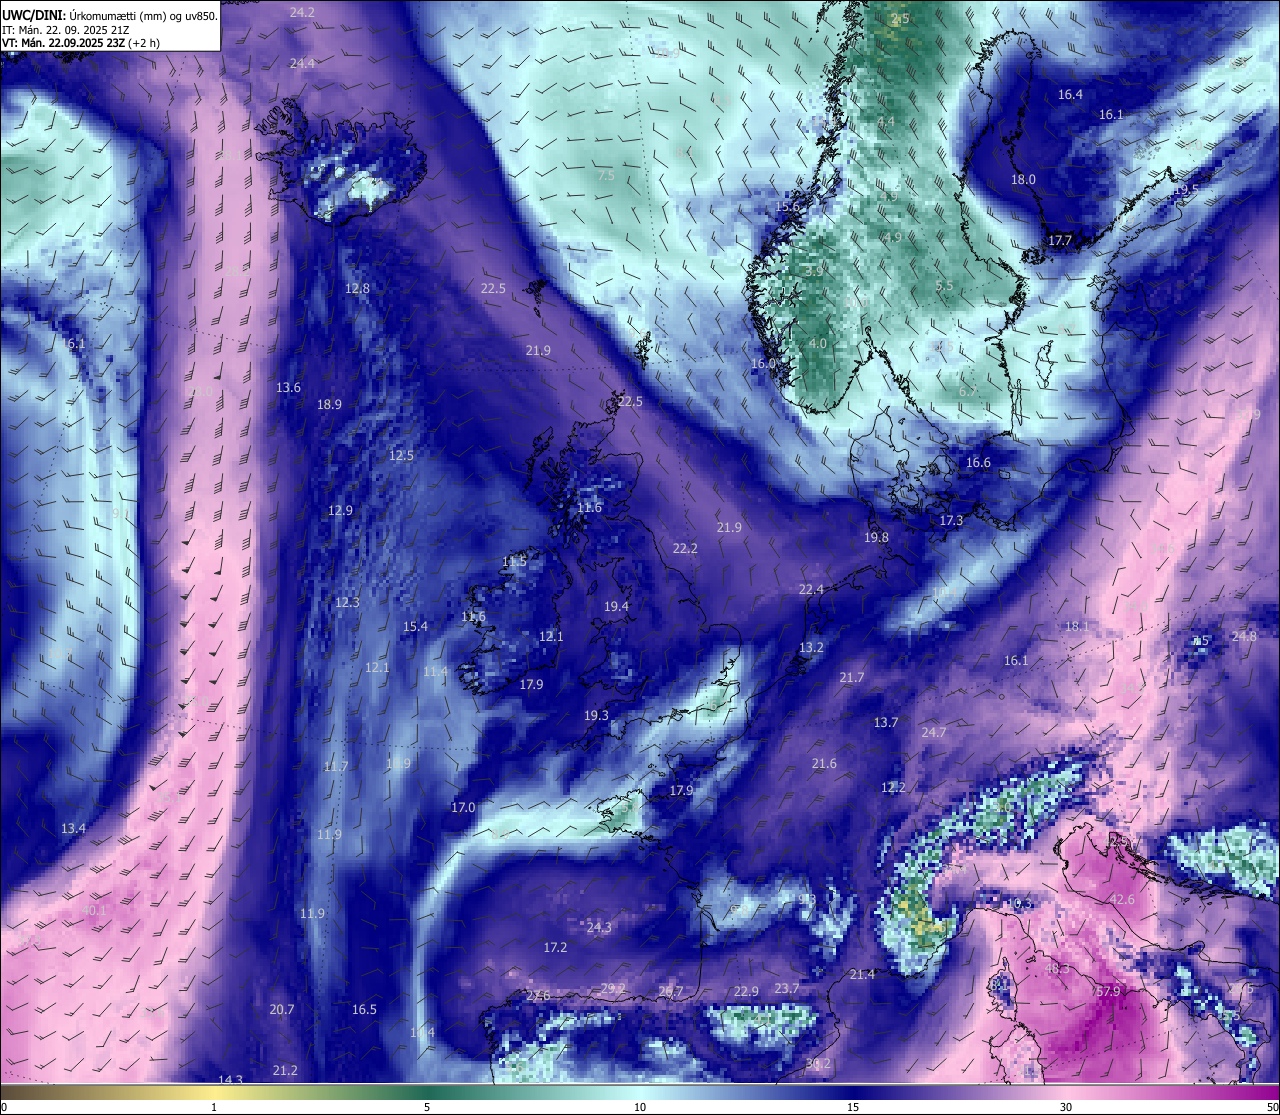Click the 24.8 value on the map
Screen dimensions: 1280x1115
coord(1244,636)
